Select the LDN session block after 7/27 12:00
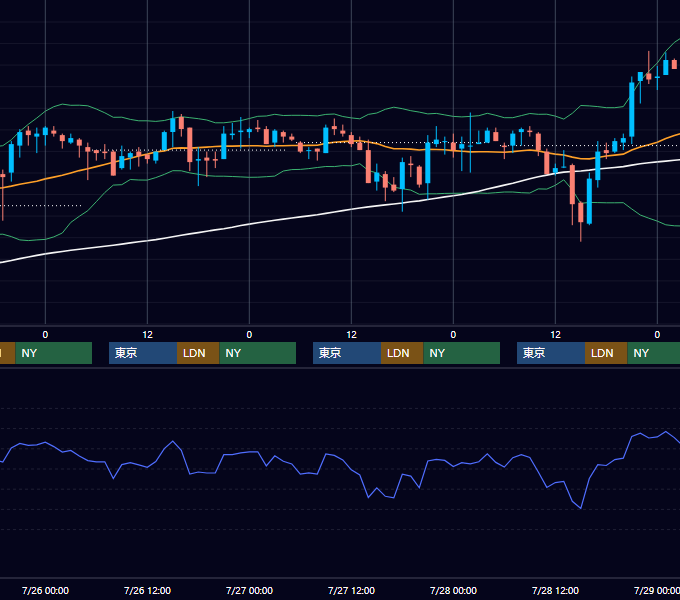This screenshot has width=680, height=600. (402, 353)
